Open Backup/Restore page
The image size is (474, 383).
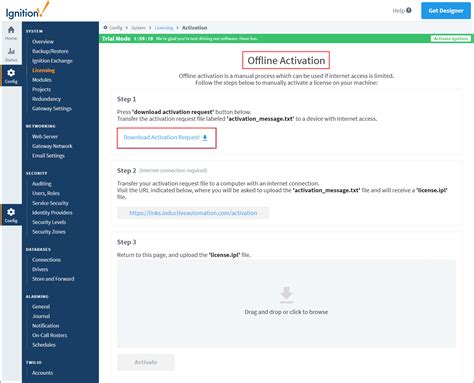click(50, 51)
